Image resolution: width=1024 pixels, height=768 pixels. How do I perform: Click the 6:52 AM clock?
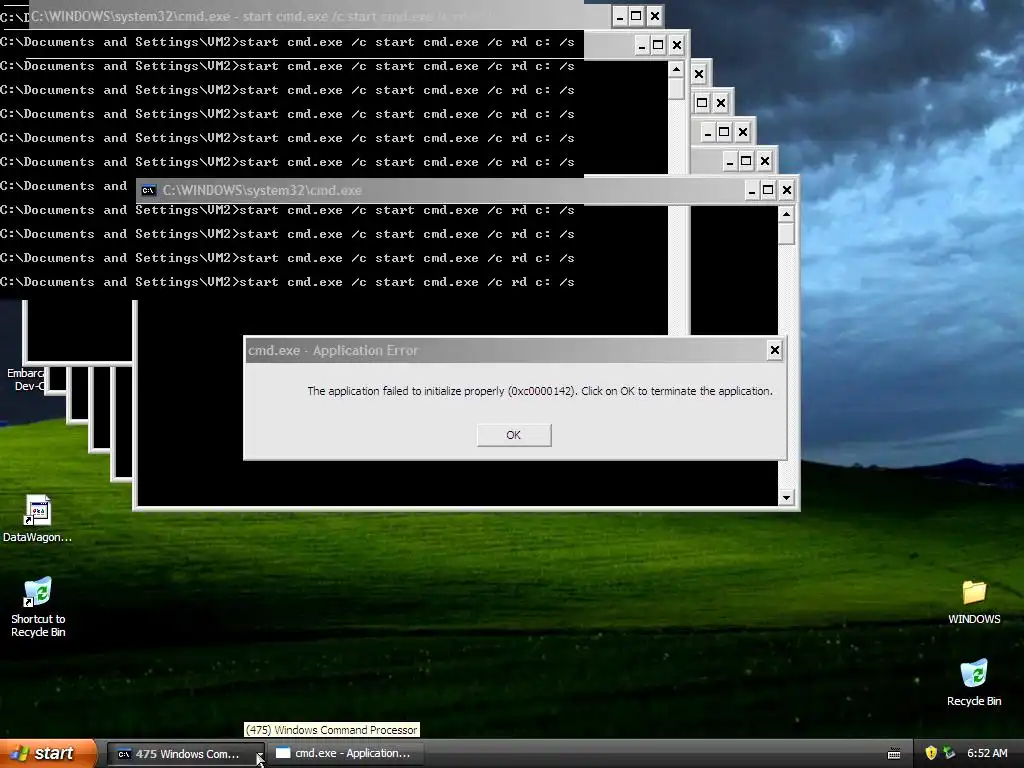coord(987,753)
